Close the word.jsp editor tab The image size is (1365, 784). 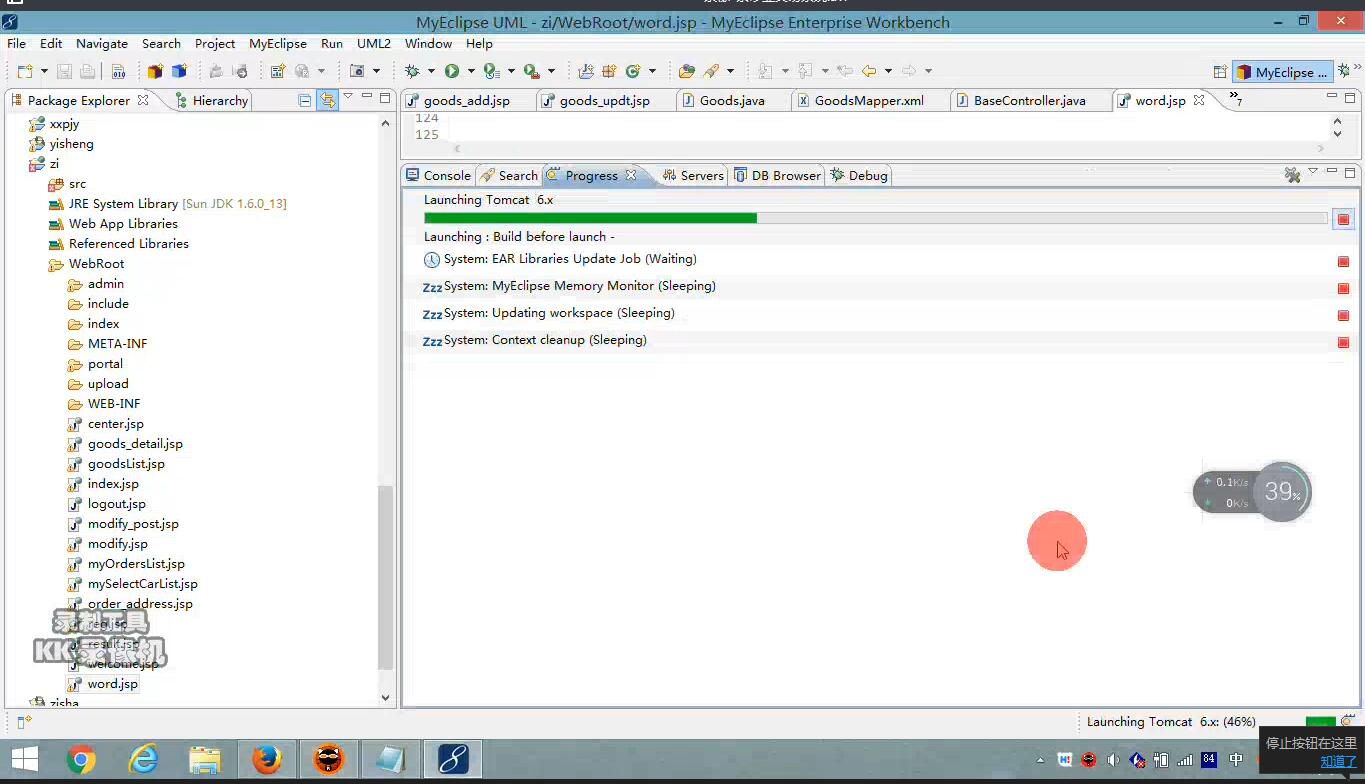point(1198,100)
